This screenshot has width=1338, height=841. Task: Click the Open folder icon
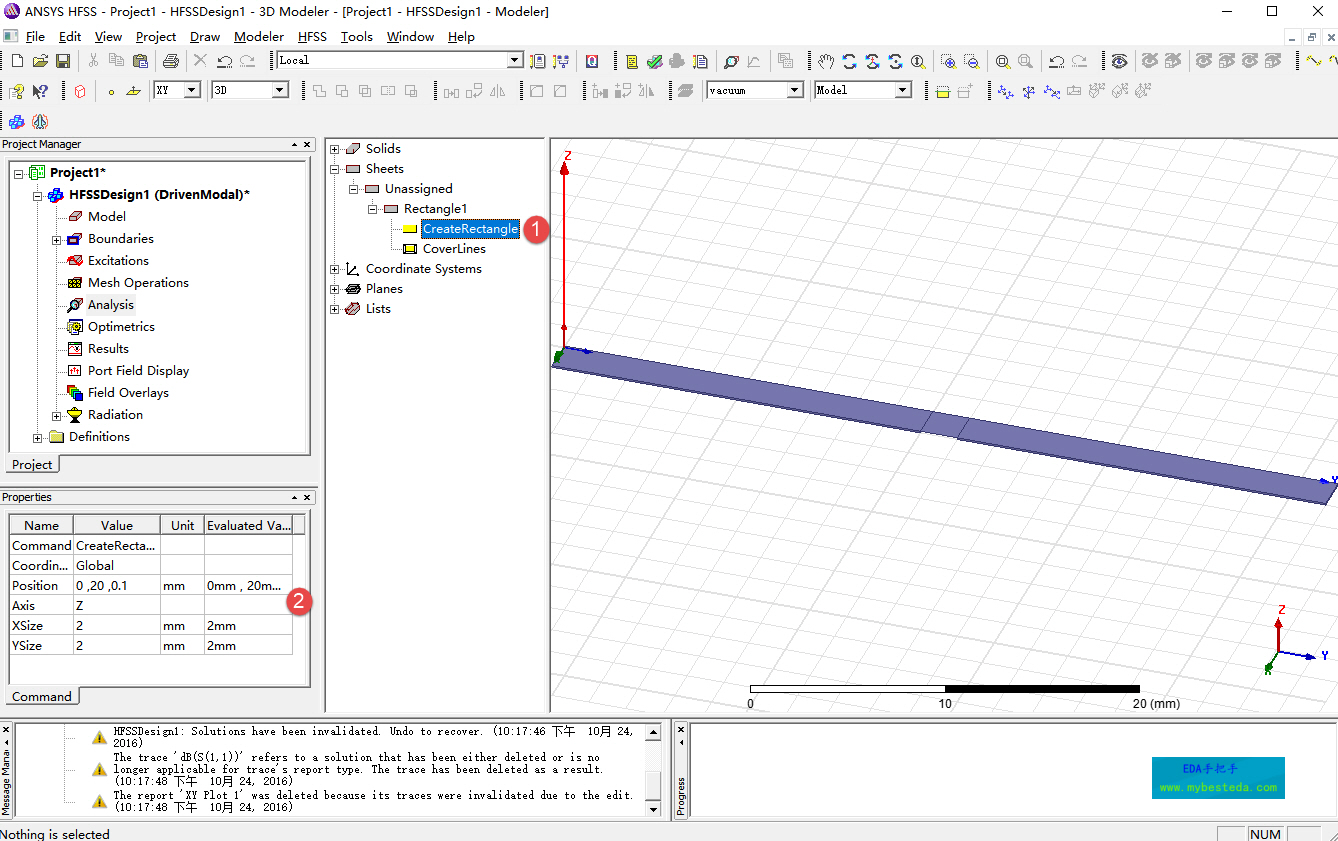coord(40,61)
